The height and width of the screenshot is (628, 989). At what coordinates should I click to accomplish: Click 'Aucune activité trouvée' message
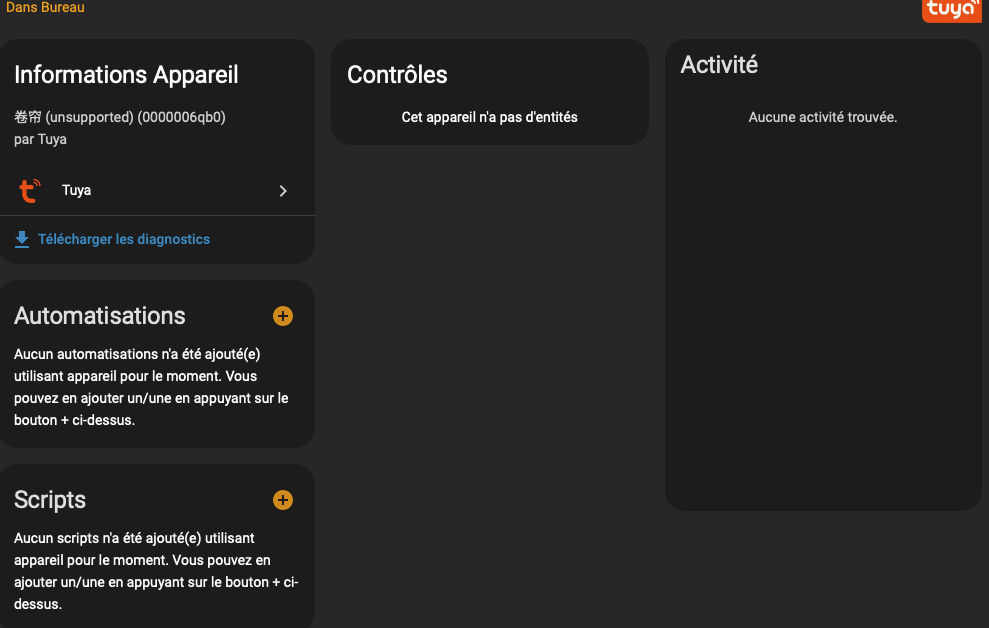(822, 117)
